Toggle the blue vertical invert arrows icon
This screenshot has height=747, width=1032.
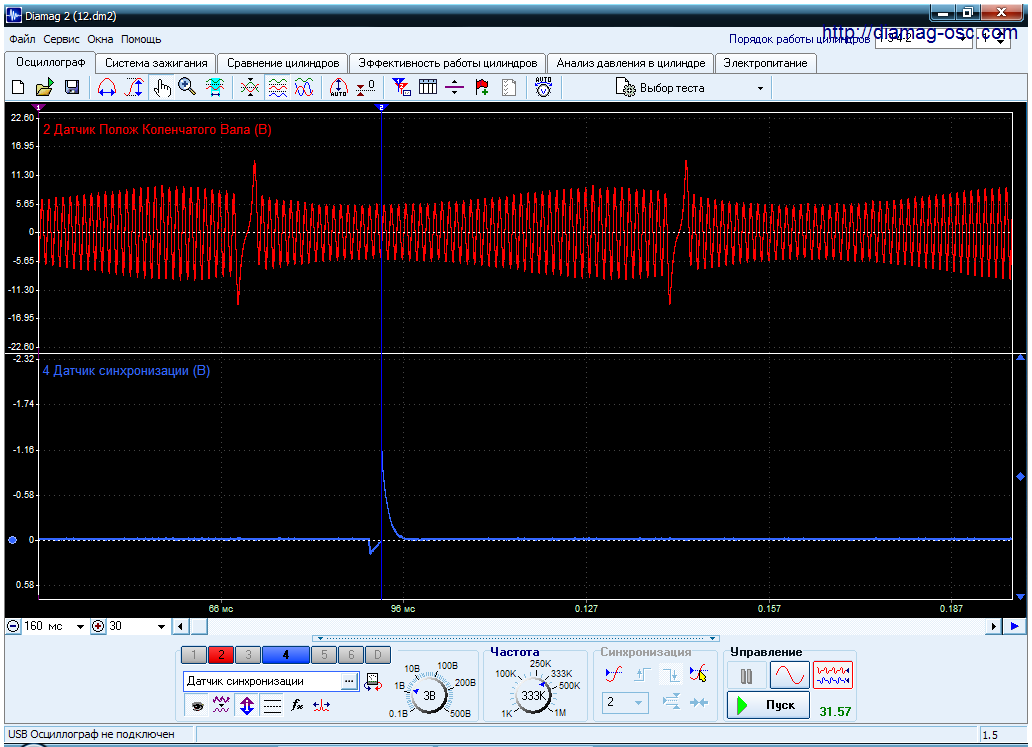(247, 706)
